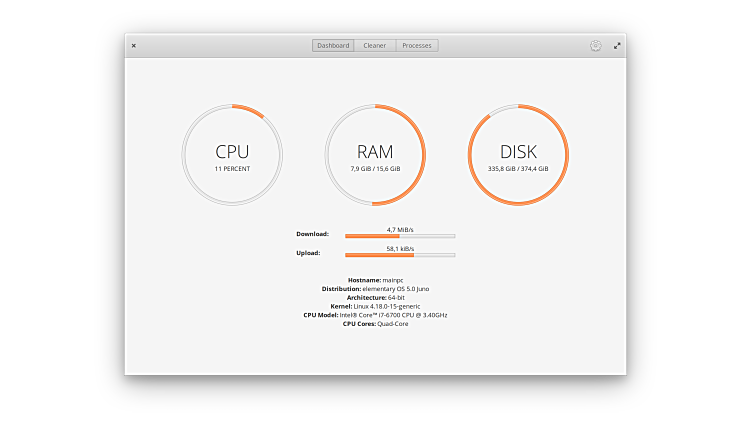Viewport: 752px width, 423px height.
Task: Click the DISK usage circular gauge
Action: [518, 155]
